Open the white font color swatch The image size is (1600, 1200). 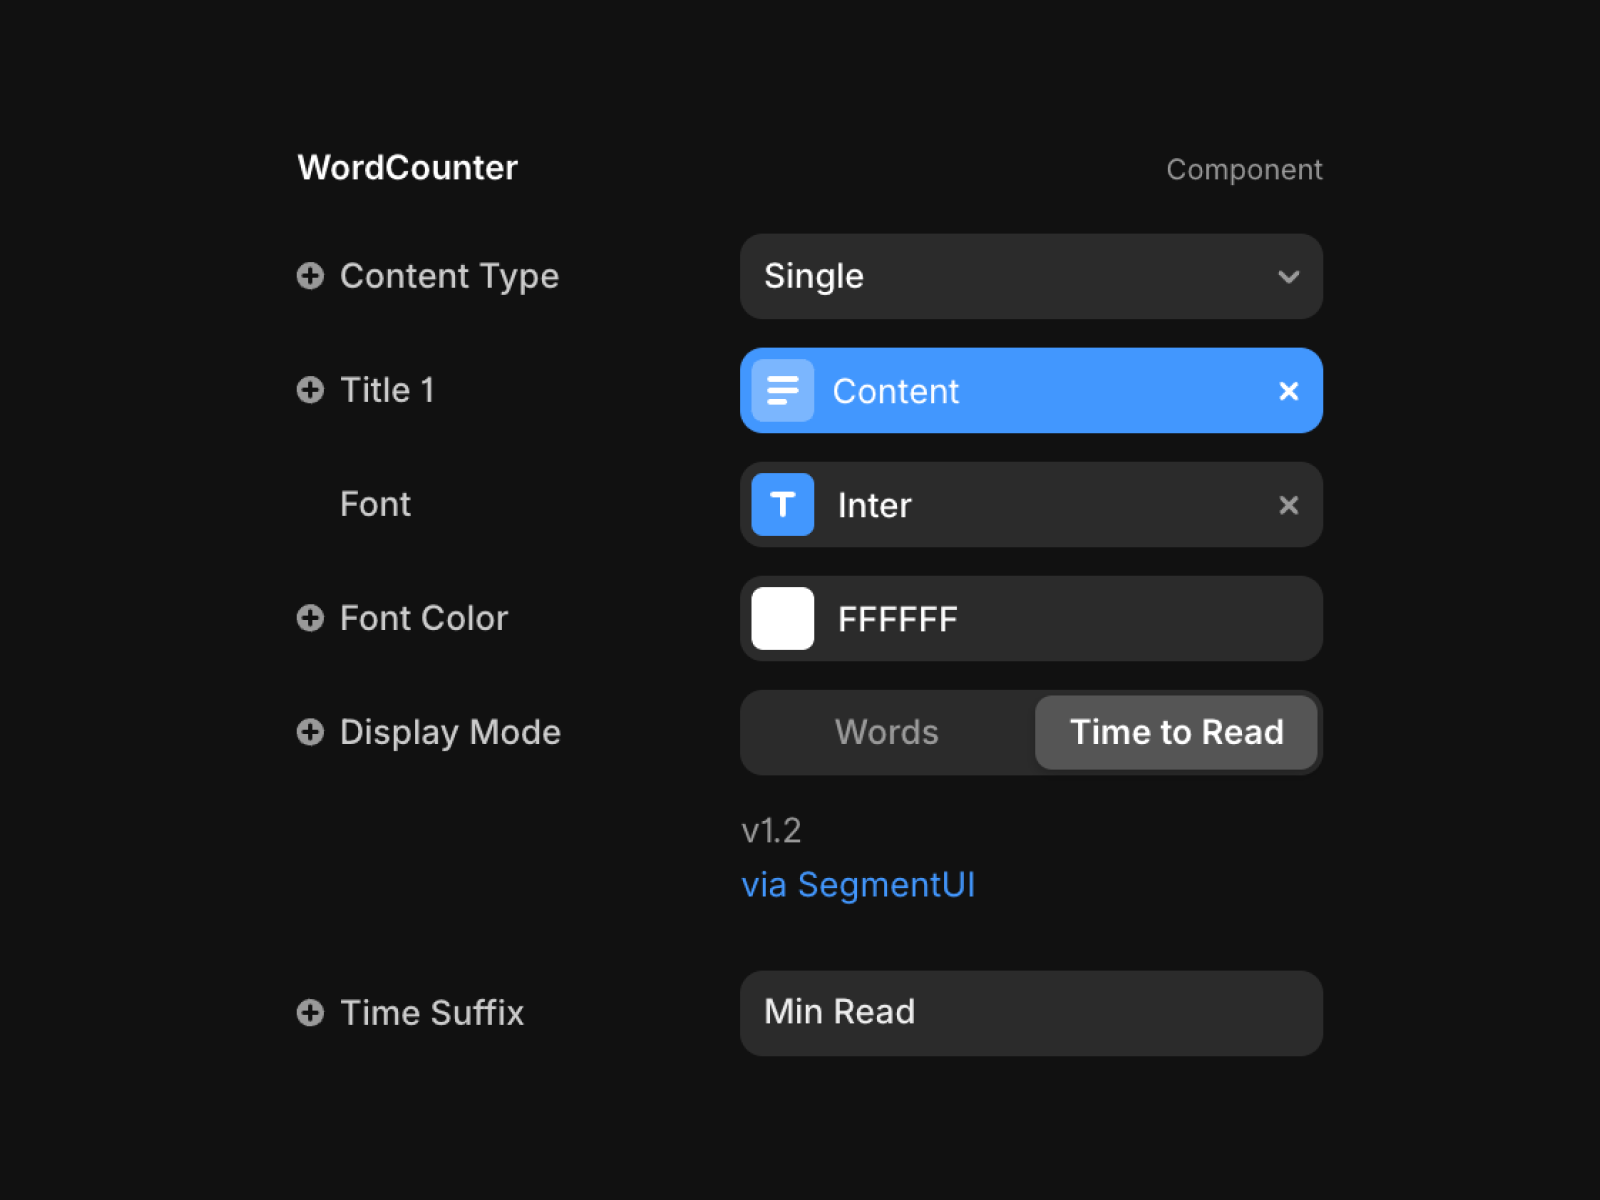(x=782, y=618)
